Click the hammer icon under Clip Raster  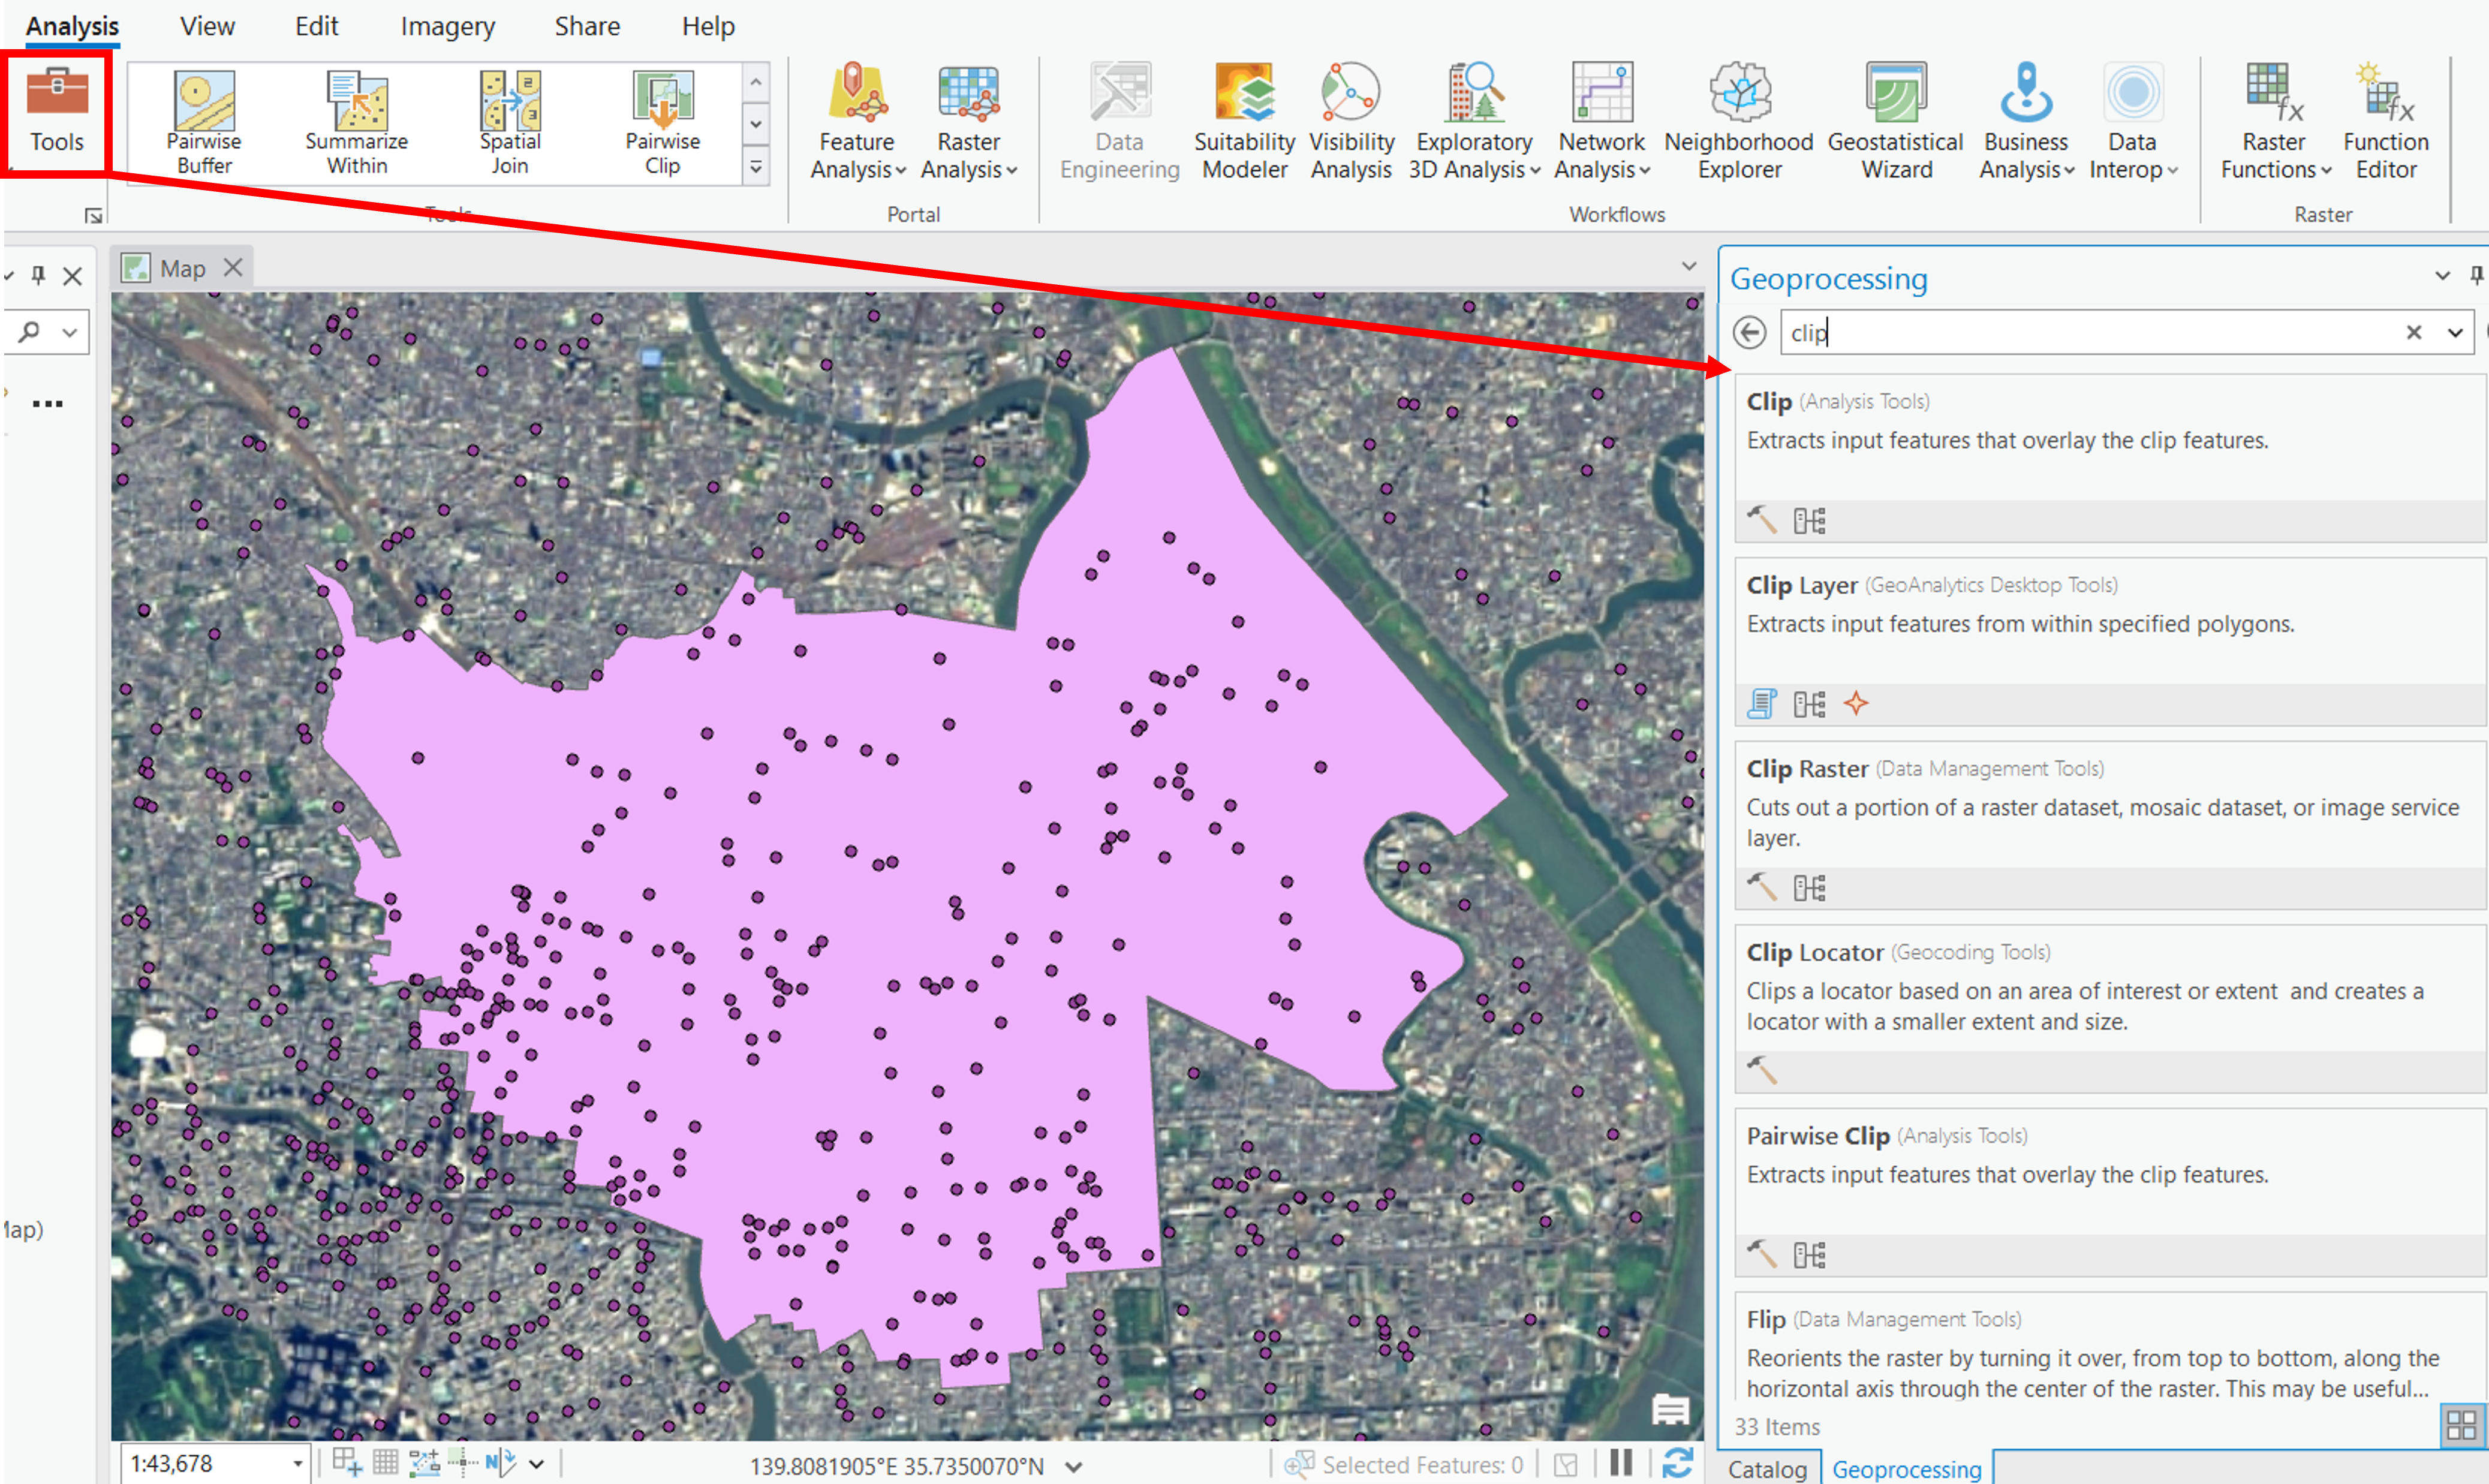[x=1761, y=887]
